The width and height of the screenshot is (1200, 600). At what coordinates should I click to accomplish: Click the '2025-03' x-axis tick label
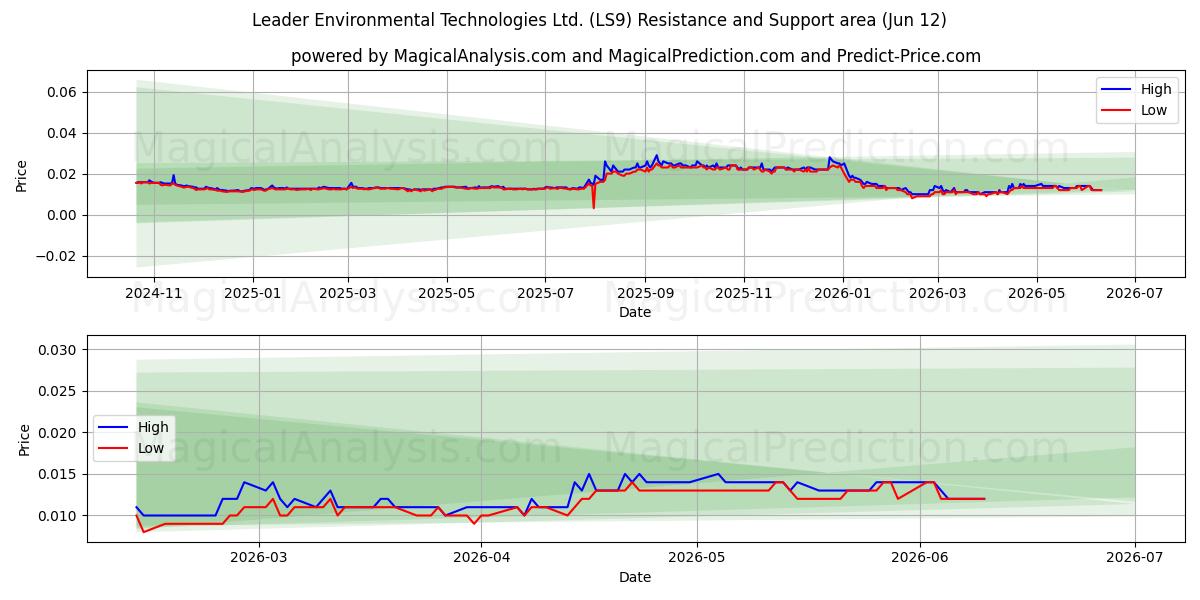(348, 294)
